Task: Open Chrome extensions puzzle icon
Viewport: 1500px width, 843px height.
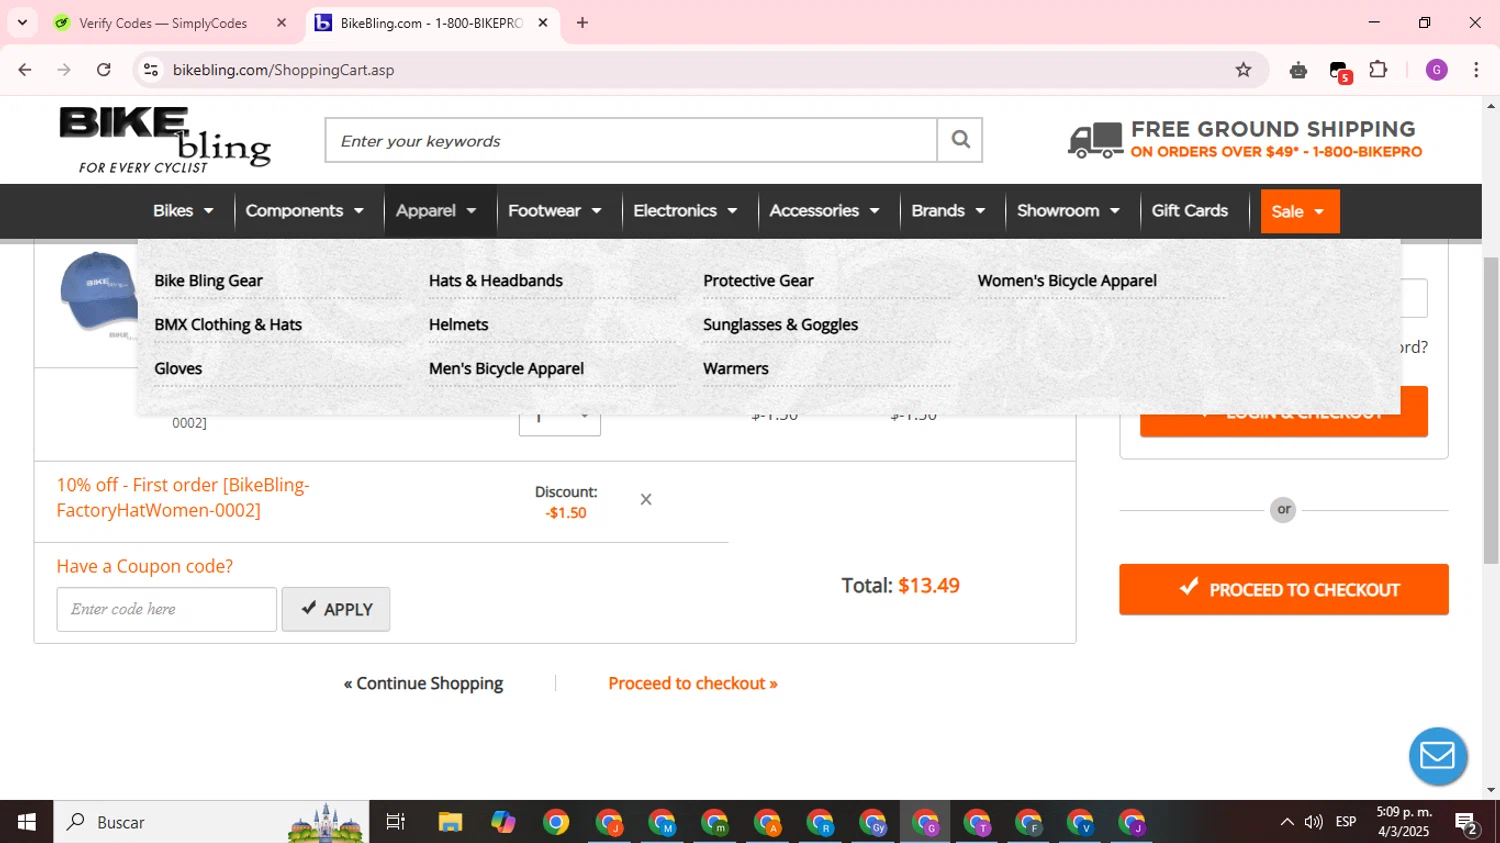Action: point(1378,70)
